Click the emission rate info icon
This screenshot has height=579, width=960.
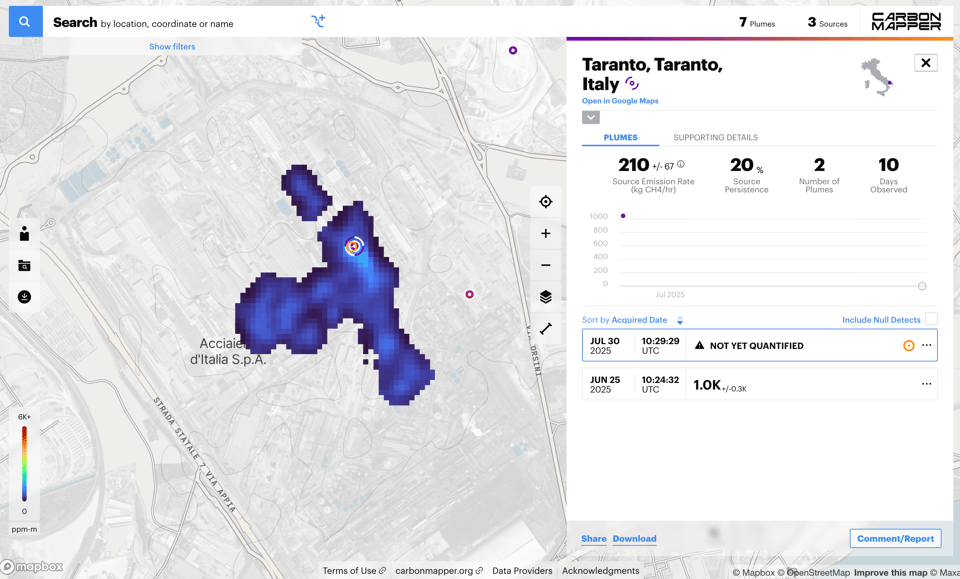coord(681,164)
